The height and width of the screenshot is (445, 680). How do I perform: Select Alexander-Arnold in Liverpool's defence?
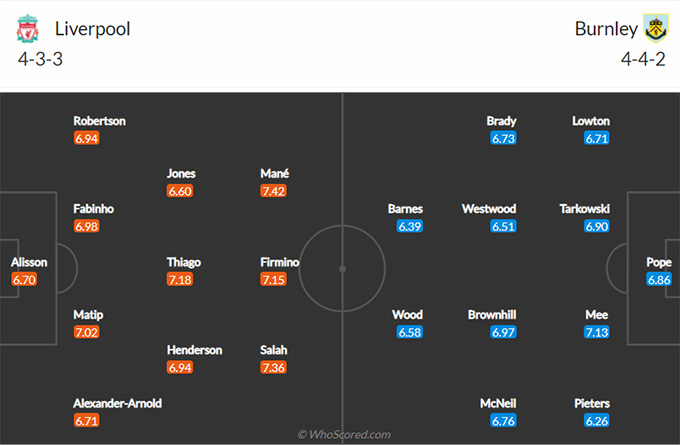point(117,403)
